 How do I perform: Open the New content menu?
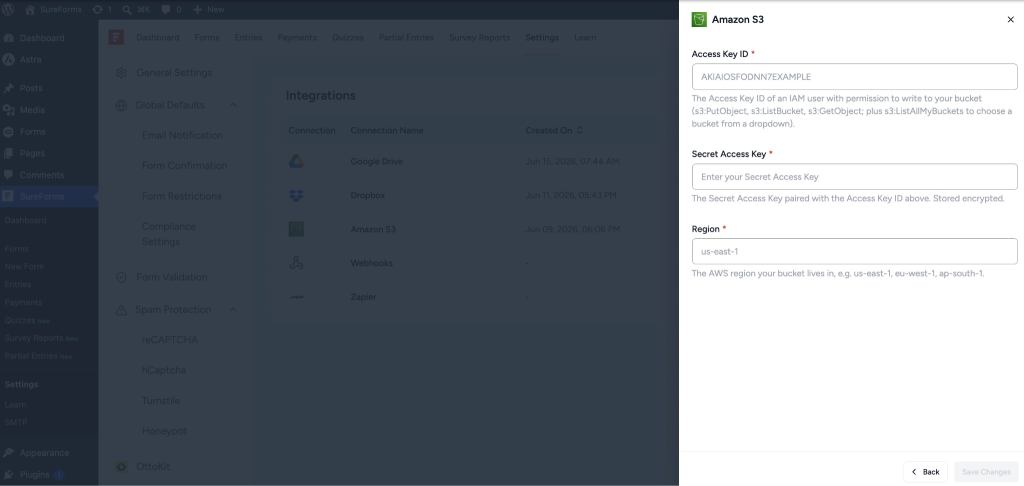209,9
